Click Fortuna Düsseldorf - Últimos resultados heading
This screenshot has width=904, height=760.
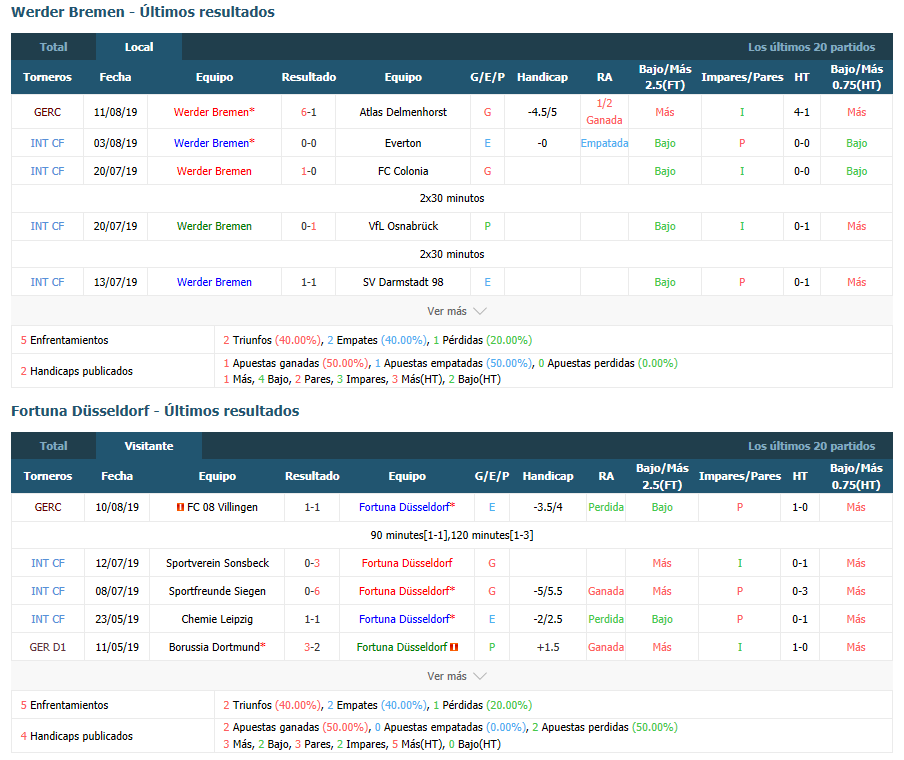tap(155, 411)
